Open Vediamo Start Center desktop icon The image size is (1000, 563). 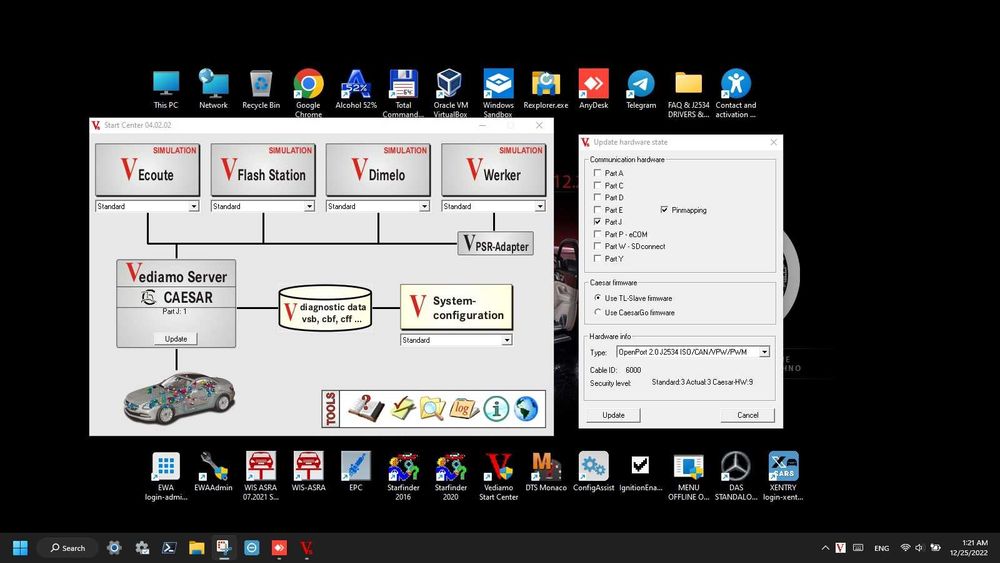click(x=498, y=476)
